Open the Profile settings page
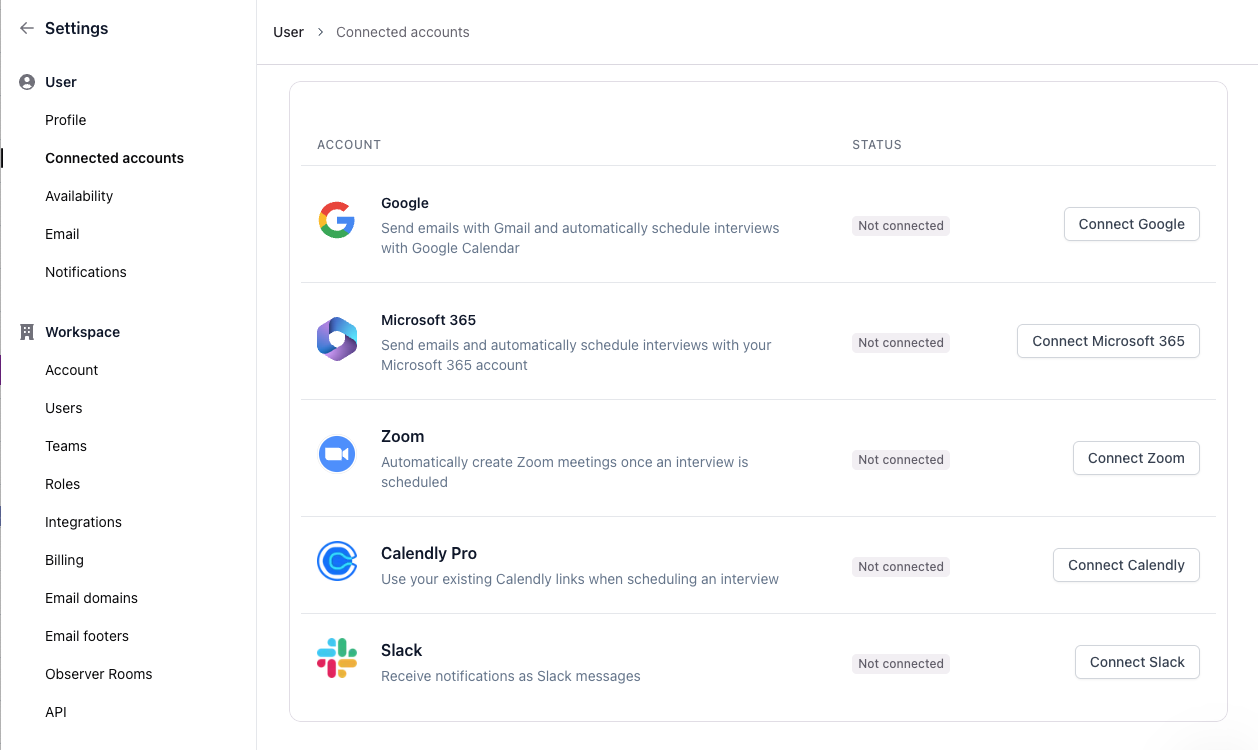 tap(66, 120)
